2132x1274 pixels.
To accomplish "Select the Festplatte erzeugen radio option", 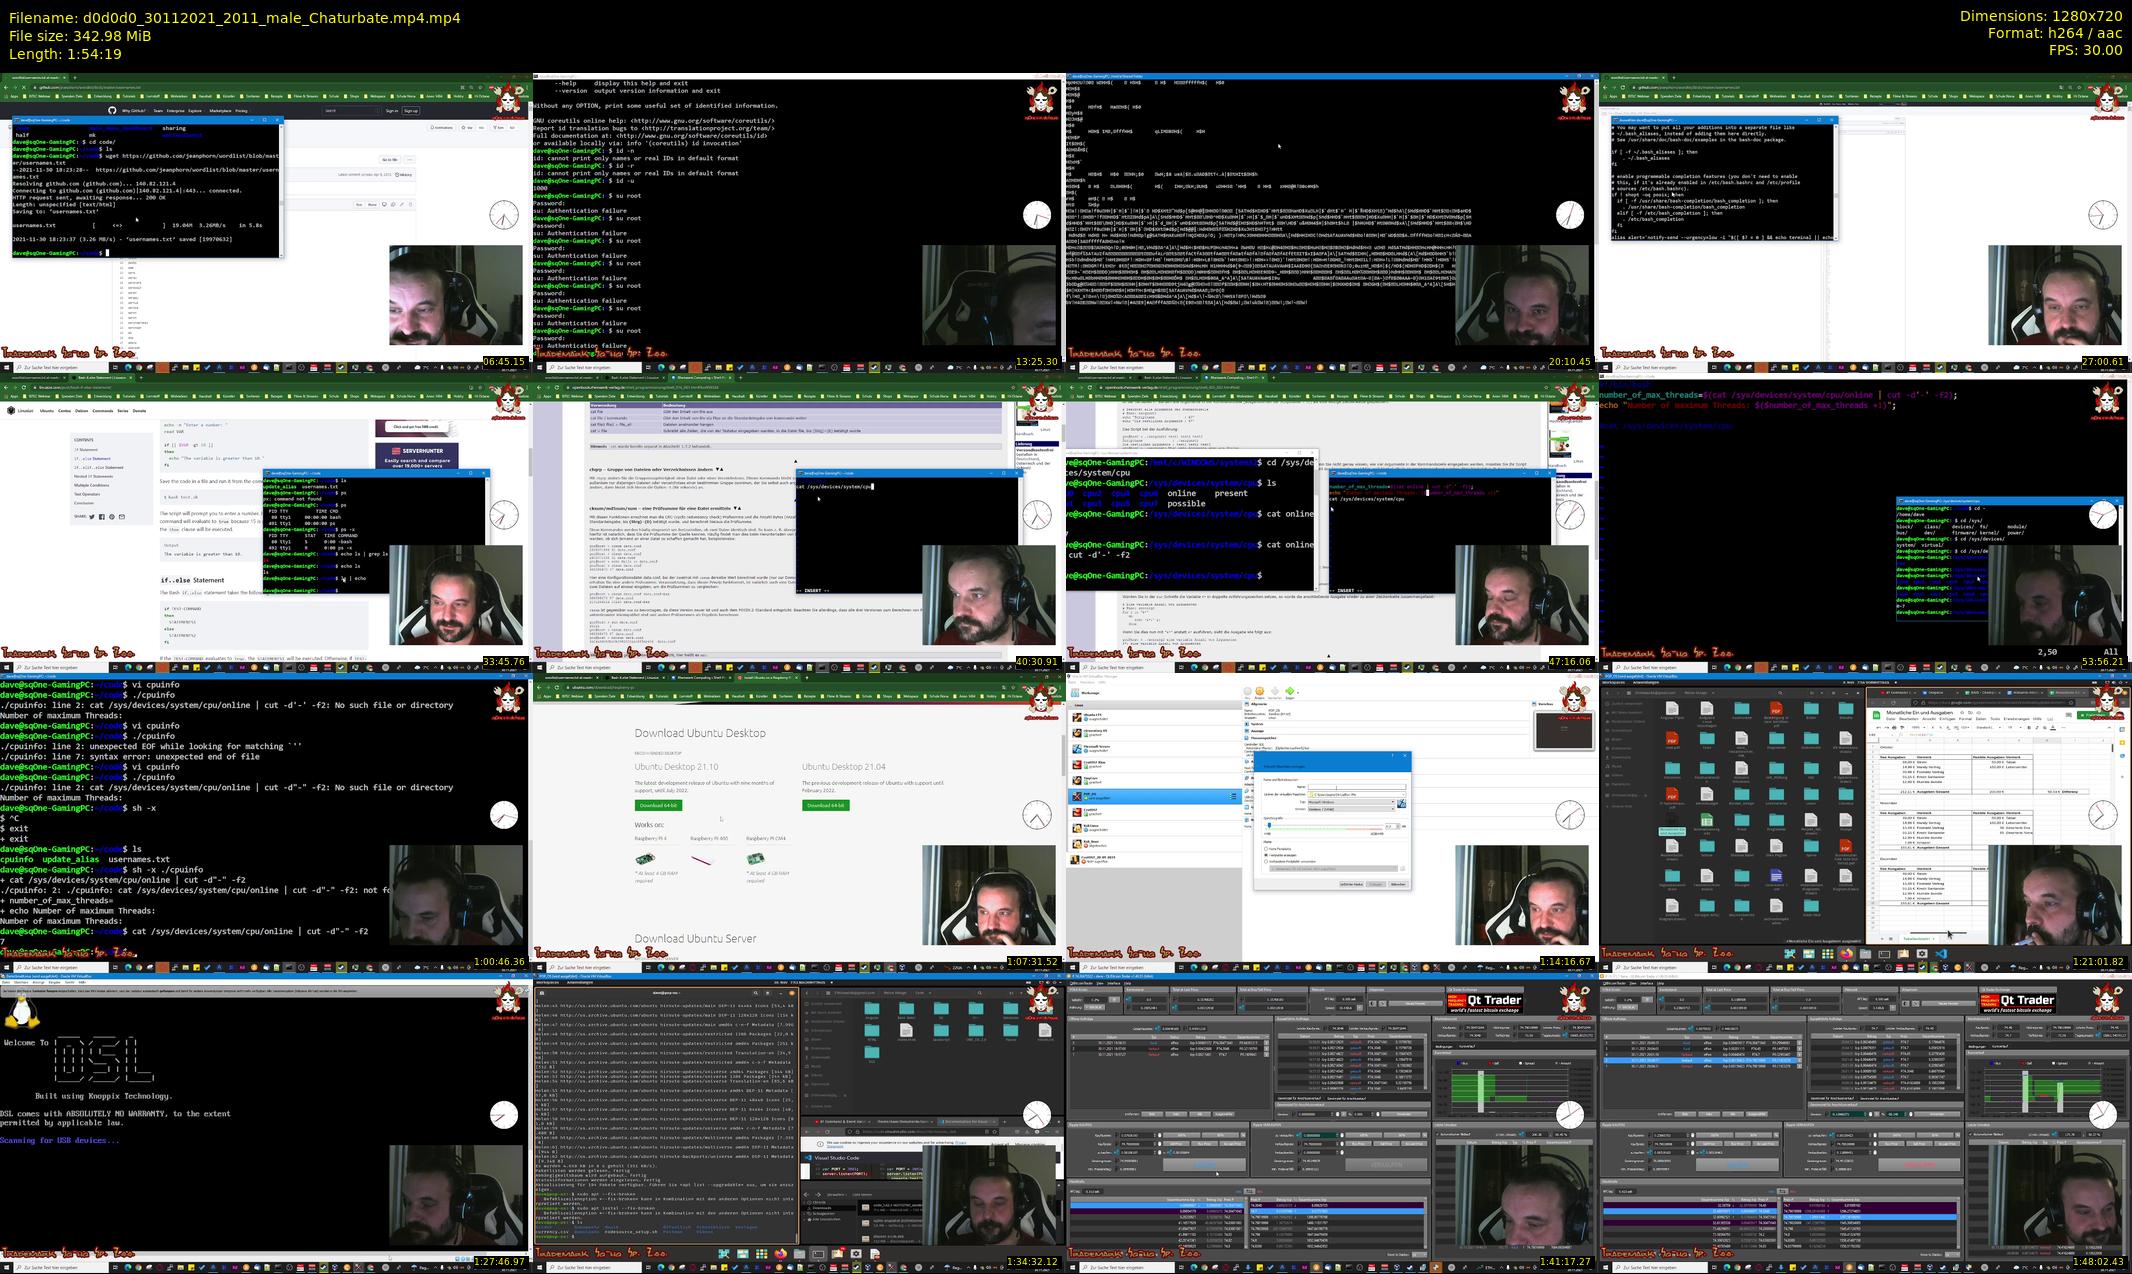I will [1266, 855].
